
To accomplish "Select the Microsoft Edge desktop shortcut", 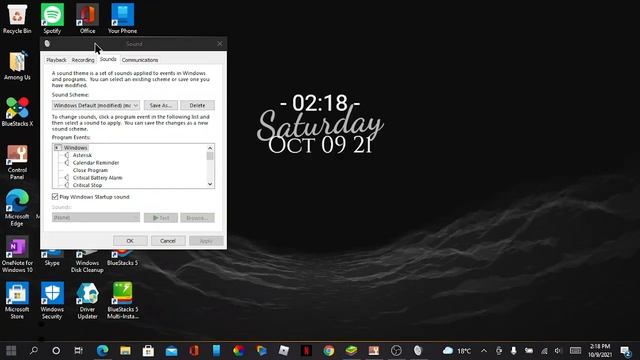I will [x=17, y=208].
